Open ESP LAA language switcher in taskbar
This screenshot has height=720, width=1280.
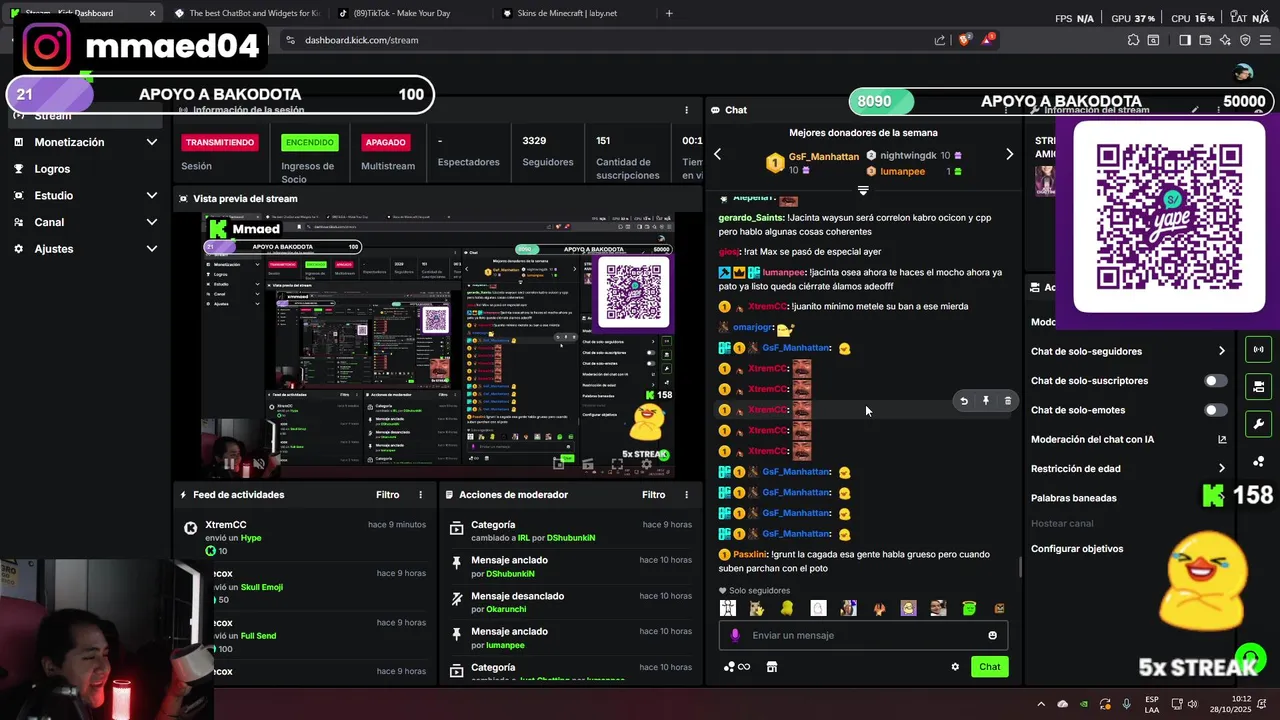[1152, 704]
